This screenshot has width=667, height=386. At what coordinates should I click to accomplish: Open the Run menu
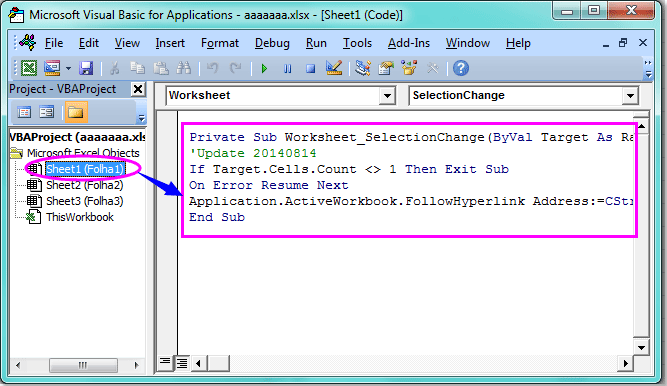click(316, 43)
